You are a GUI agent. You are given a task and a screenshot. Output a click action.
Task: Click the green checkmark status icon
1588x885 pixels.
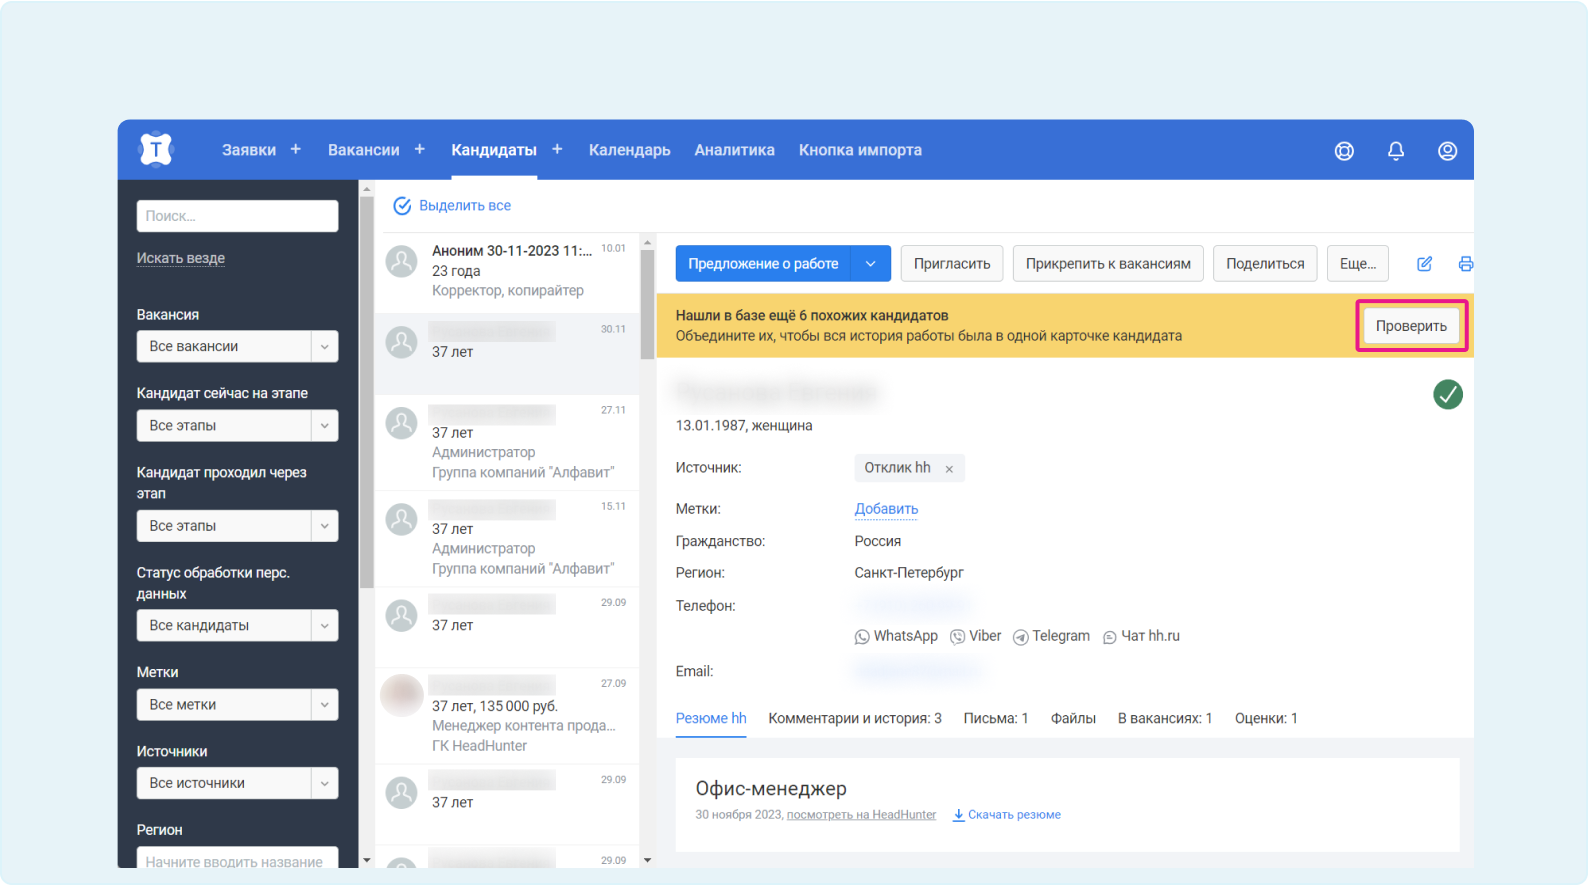tap(1447, 395)
